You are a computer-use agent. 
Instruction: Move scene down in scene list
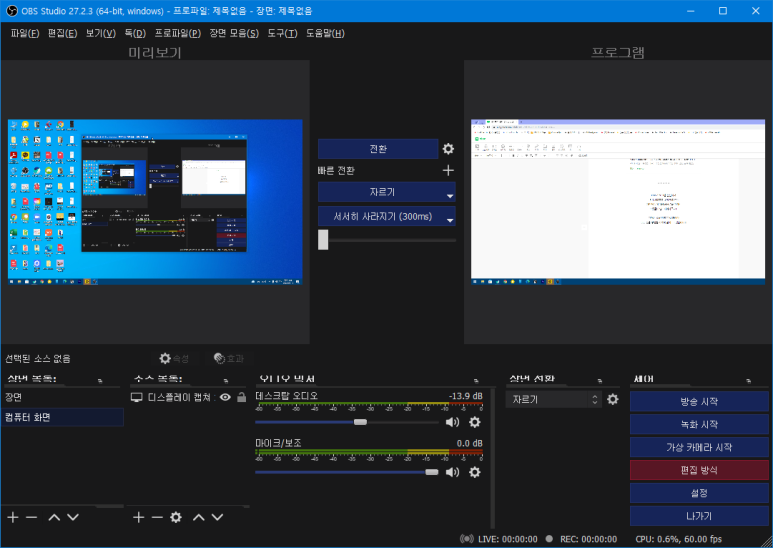[72, 517]
